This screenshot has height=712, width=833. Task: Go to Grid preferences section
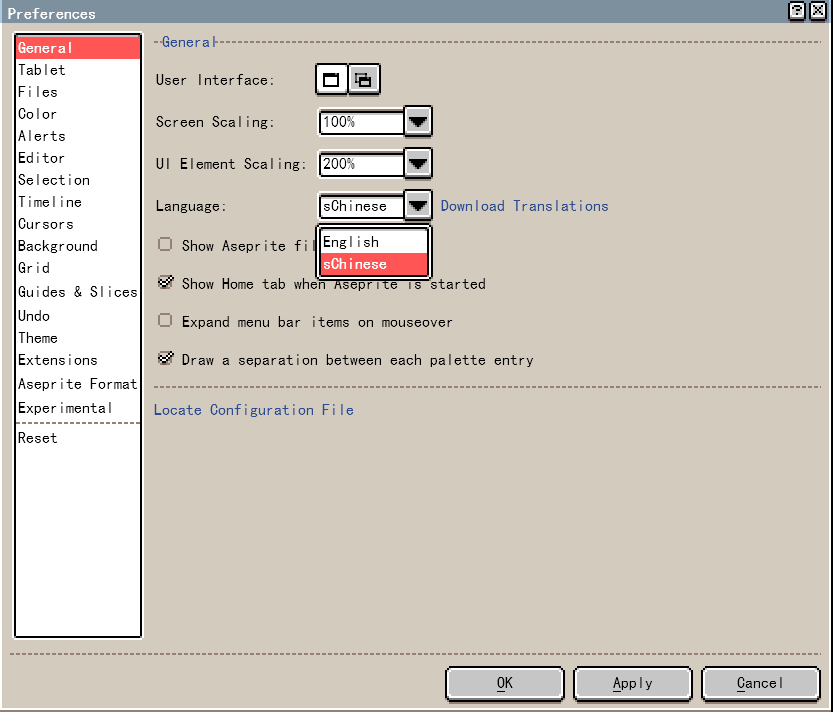[x=78, y=268]
